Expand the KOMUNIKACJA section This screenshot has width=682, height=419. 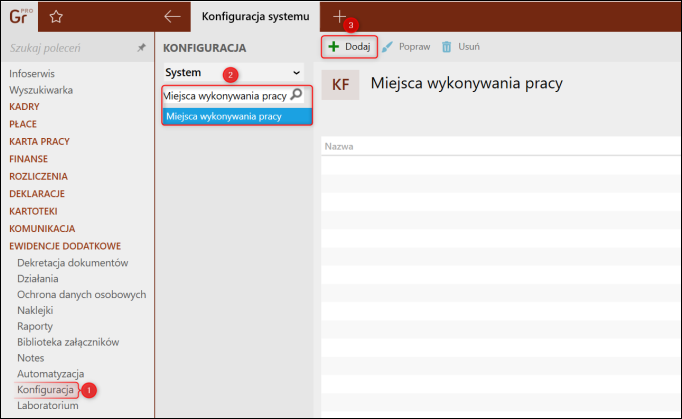(42, 228)
